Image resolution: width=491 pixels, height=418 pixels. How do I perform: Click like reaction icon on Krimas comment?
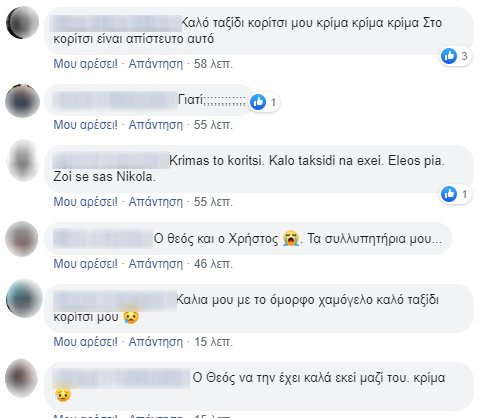[x=449, y=194]
